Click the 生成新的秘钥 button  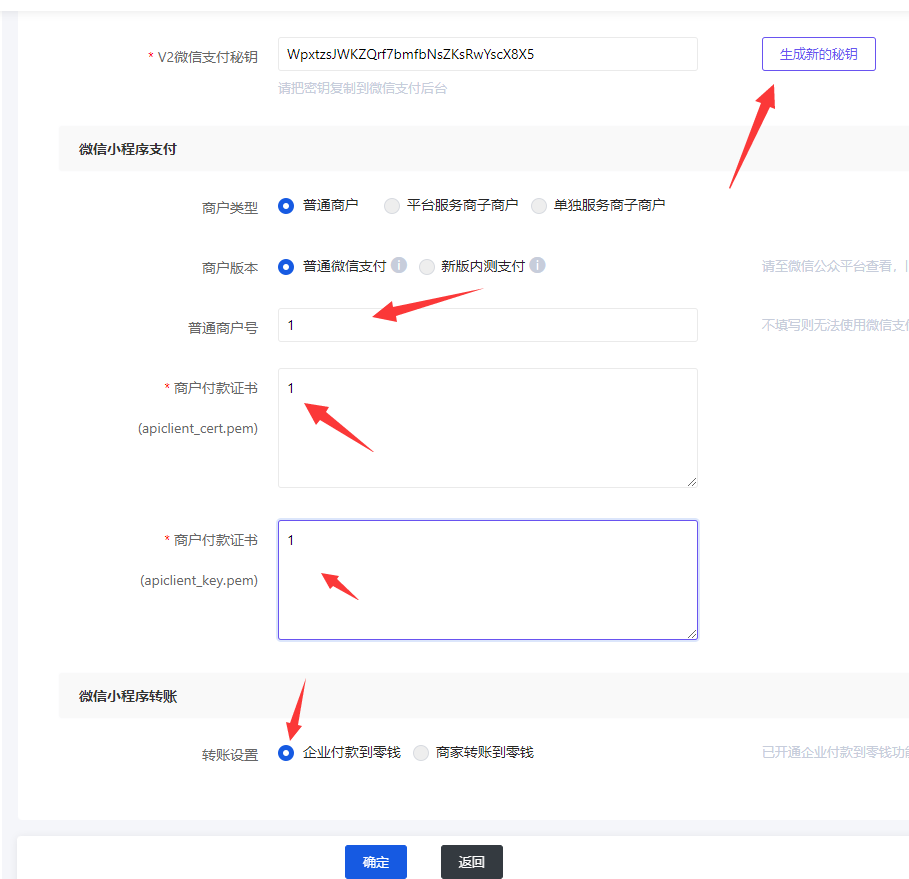(818, 54)
